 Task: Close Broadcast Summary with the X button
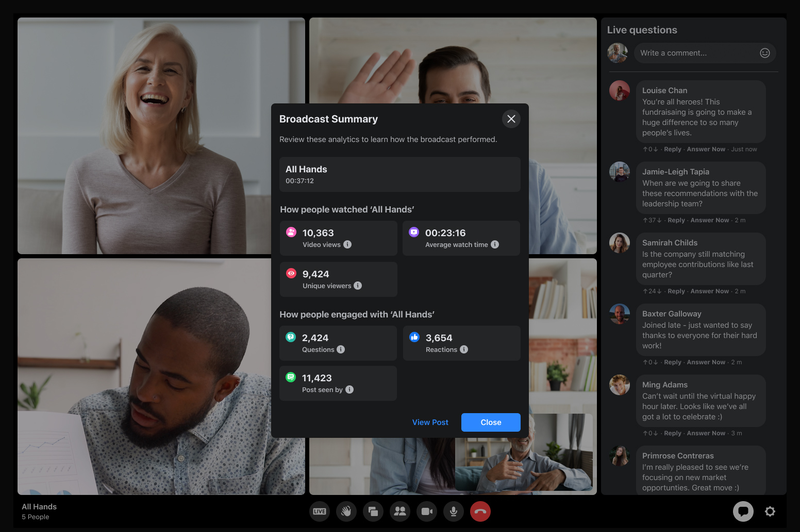point(511,119)
